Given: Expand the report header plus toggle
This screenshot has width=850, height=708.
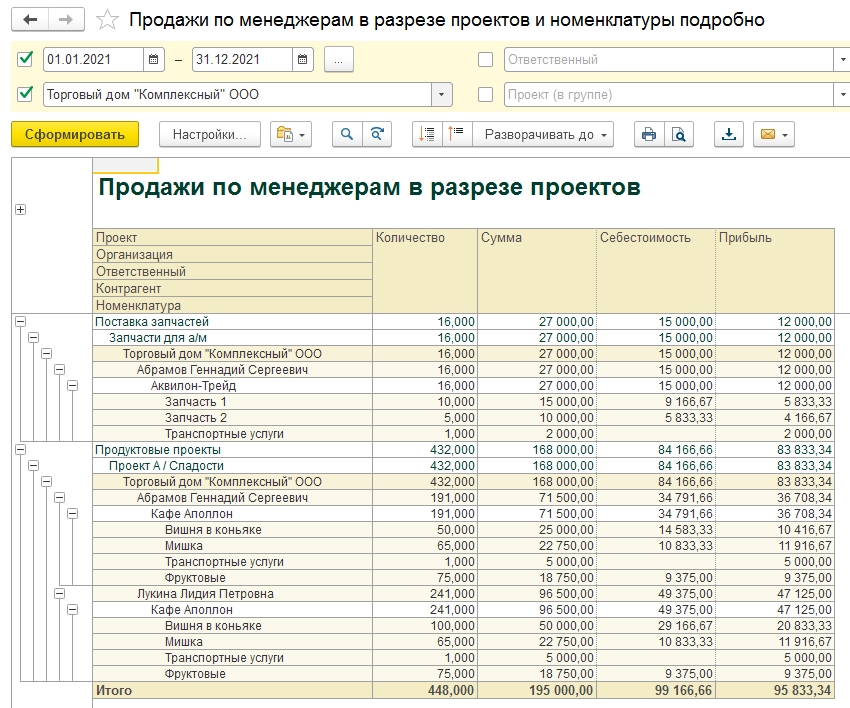Looking at the screenshot, I should click(21, 210).
